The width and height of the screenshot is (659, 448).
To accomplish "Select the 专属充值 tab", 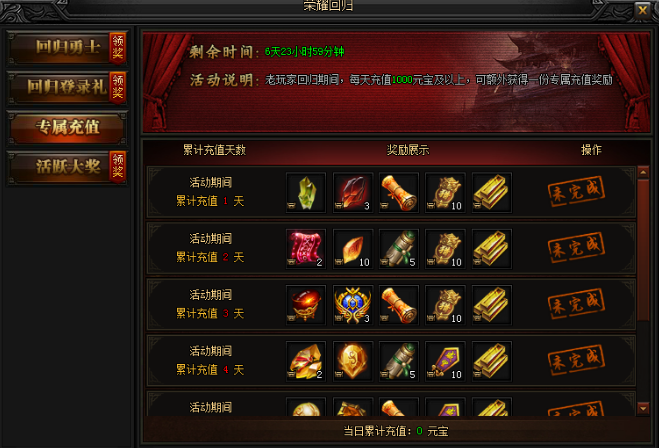I will click(67, 127).
